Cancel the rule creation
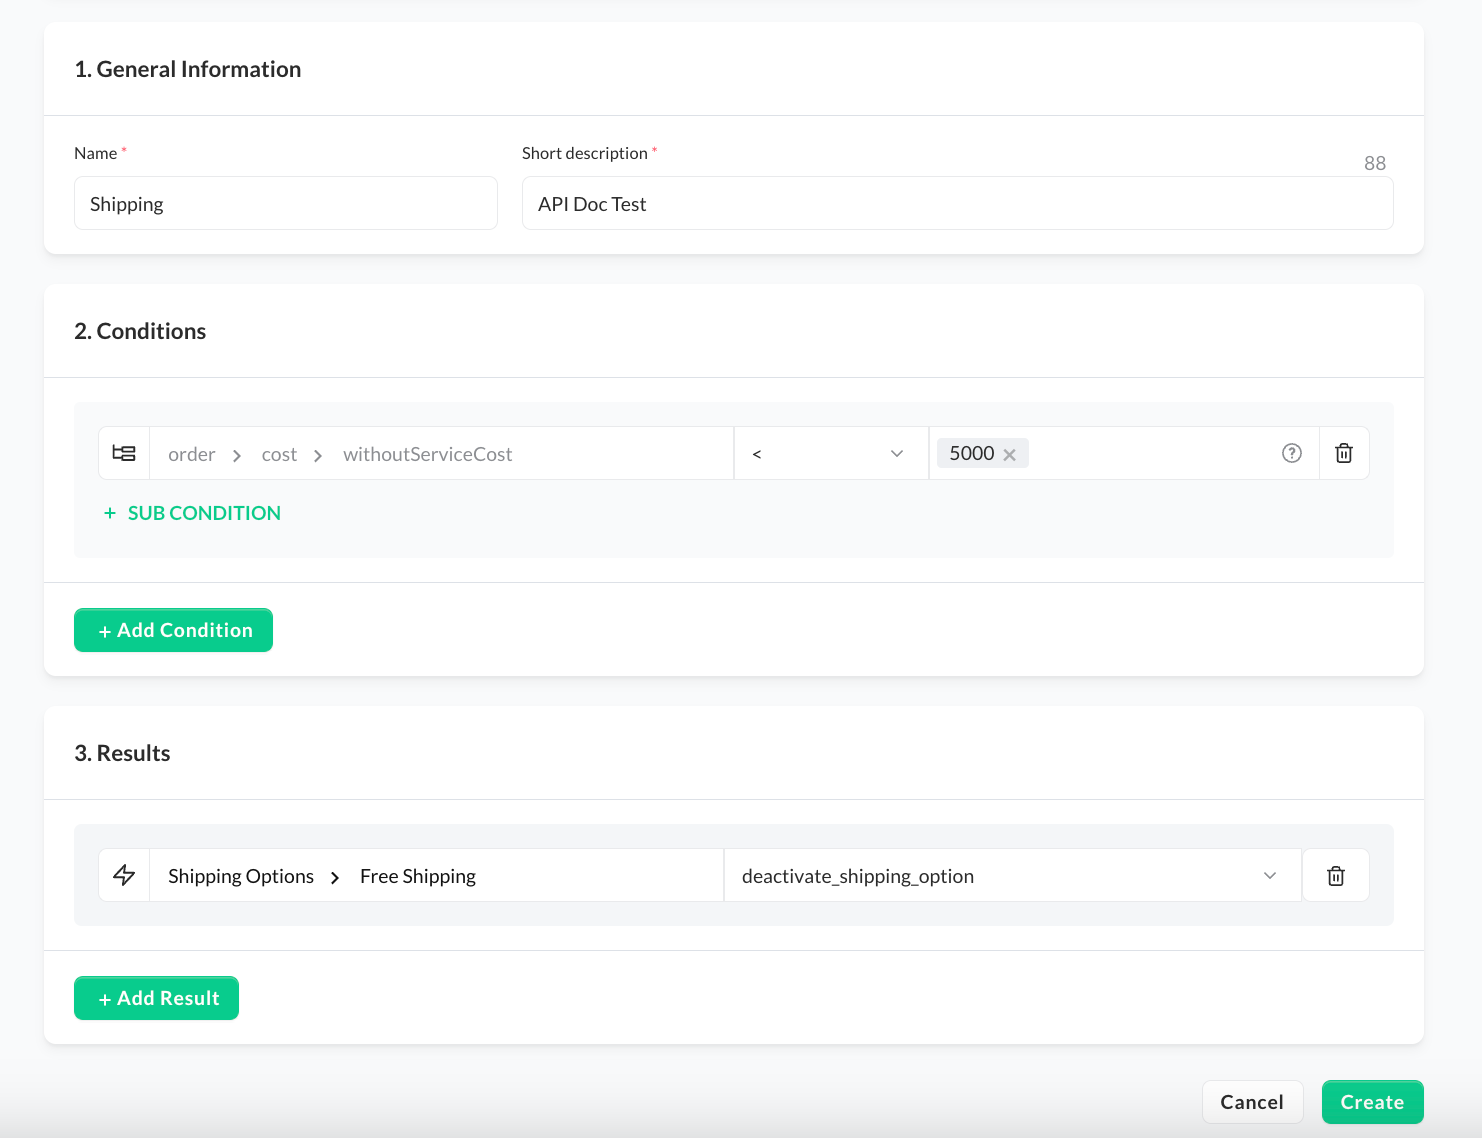1482x1138 pixels. pos(1251,1102)
